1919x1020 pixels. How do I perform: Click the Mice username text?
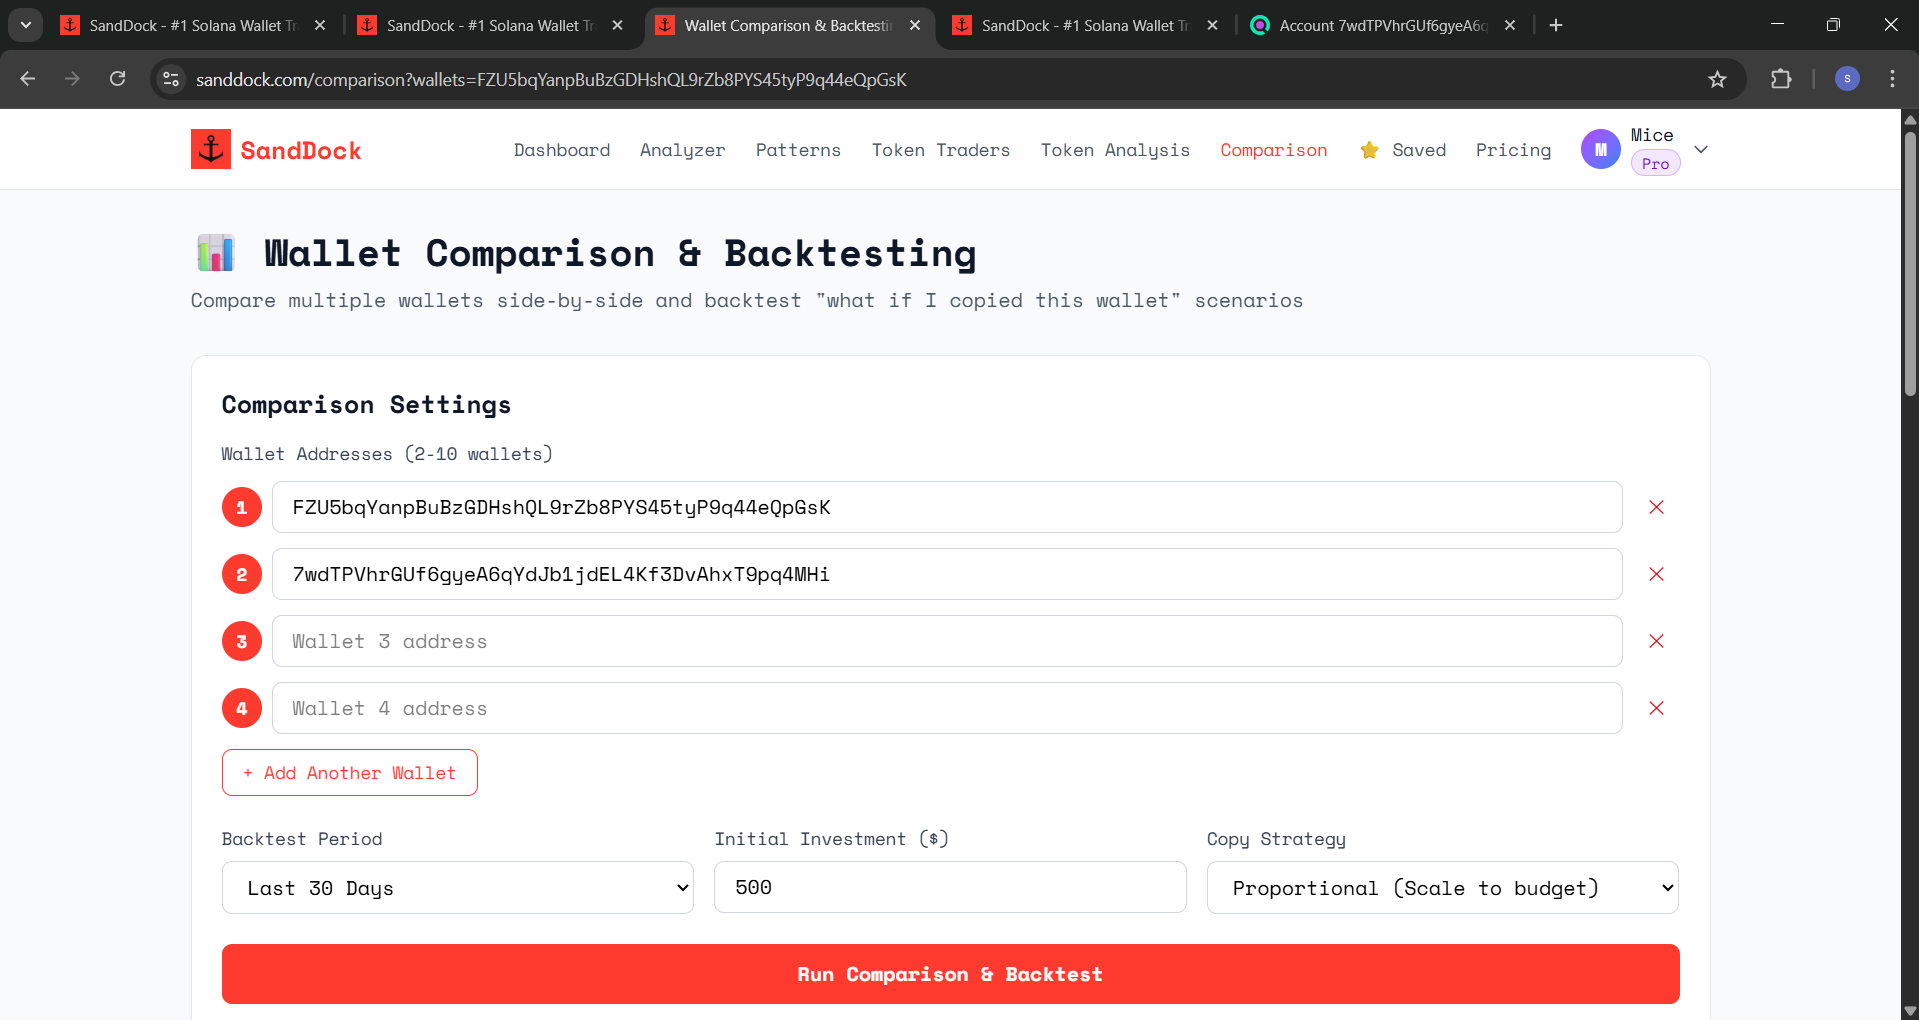[x=1651, y=135]
